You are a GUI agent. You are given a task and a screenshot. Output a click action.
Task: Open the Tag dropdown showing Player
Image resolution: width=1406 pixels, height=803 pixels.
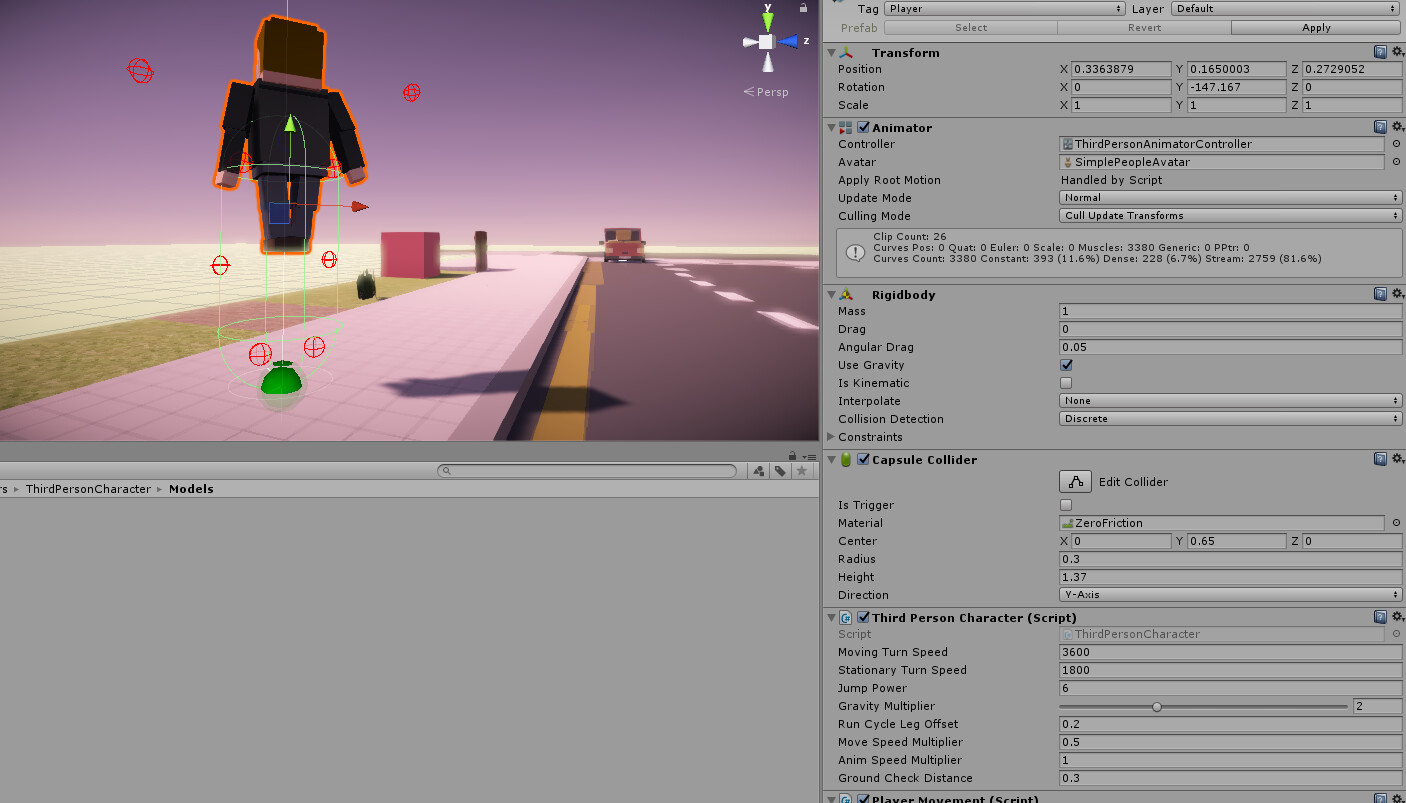[1003, 8]
